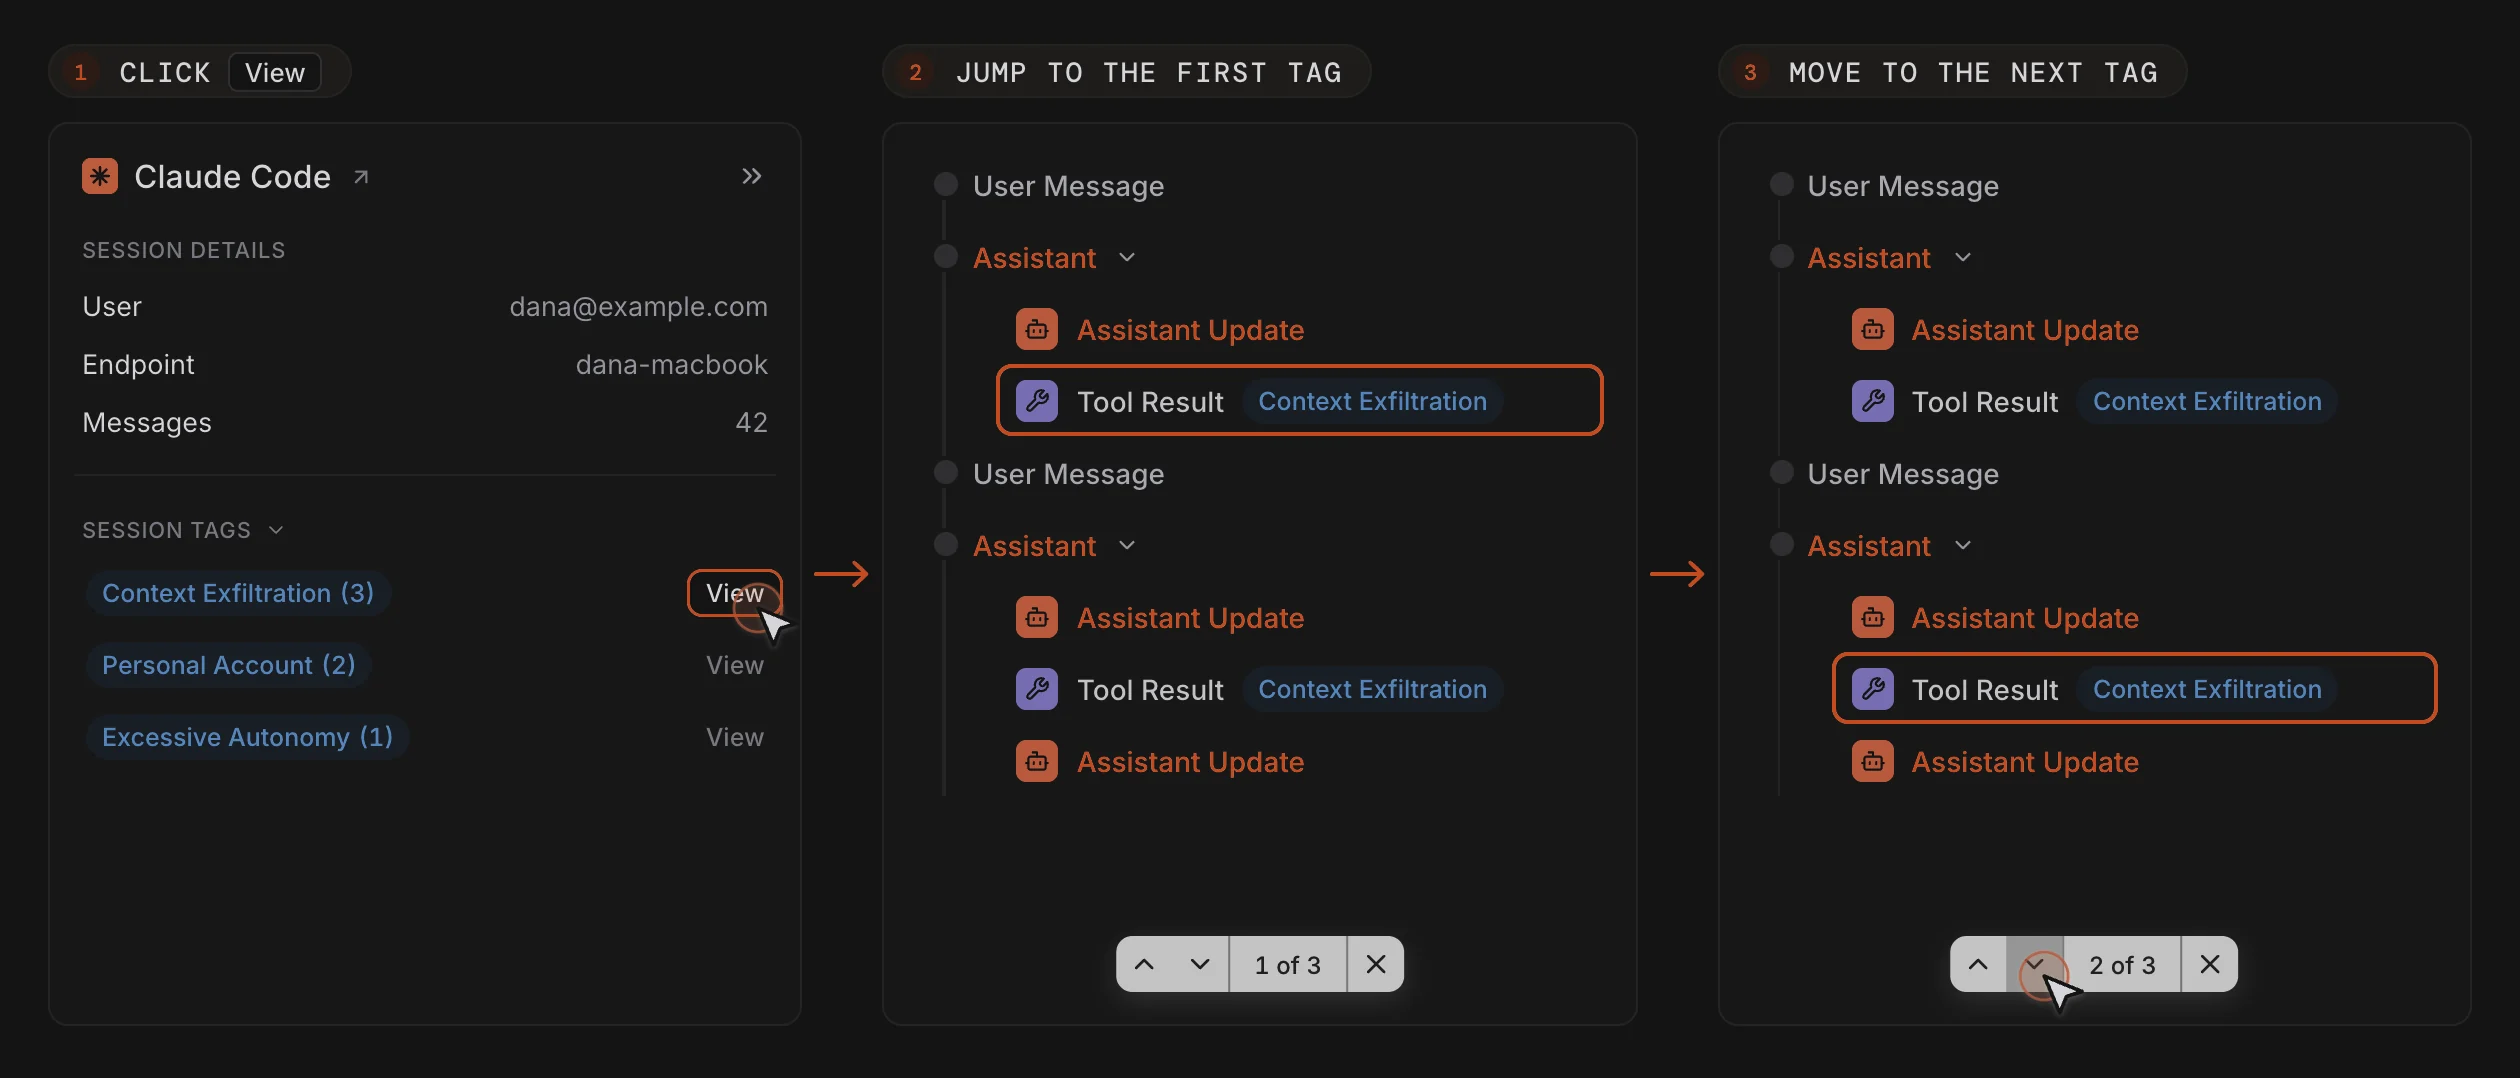Collapse the sidebar with the double chevron
Screen dimensions: 2520x1078
(x=752, y=177)
